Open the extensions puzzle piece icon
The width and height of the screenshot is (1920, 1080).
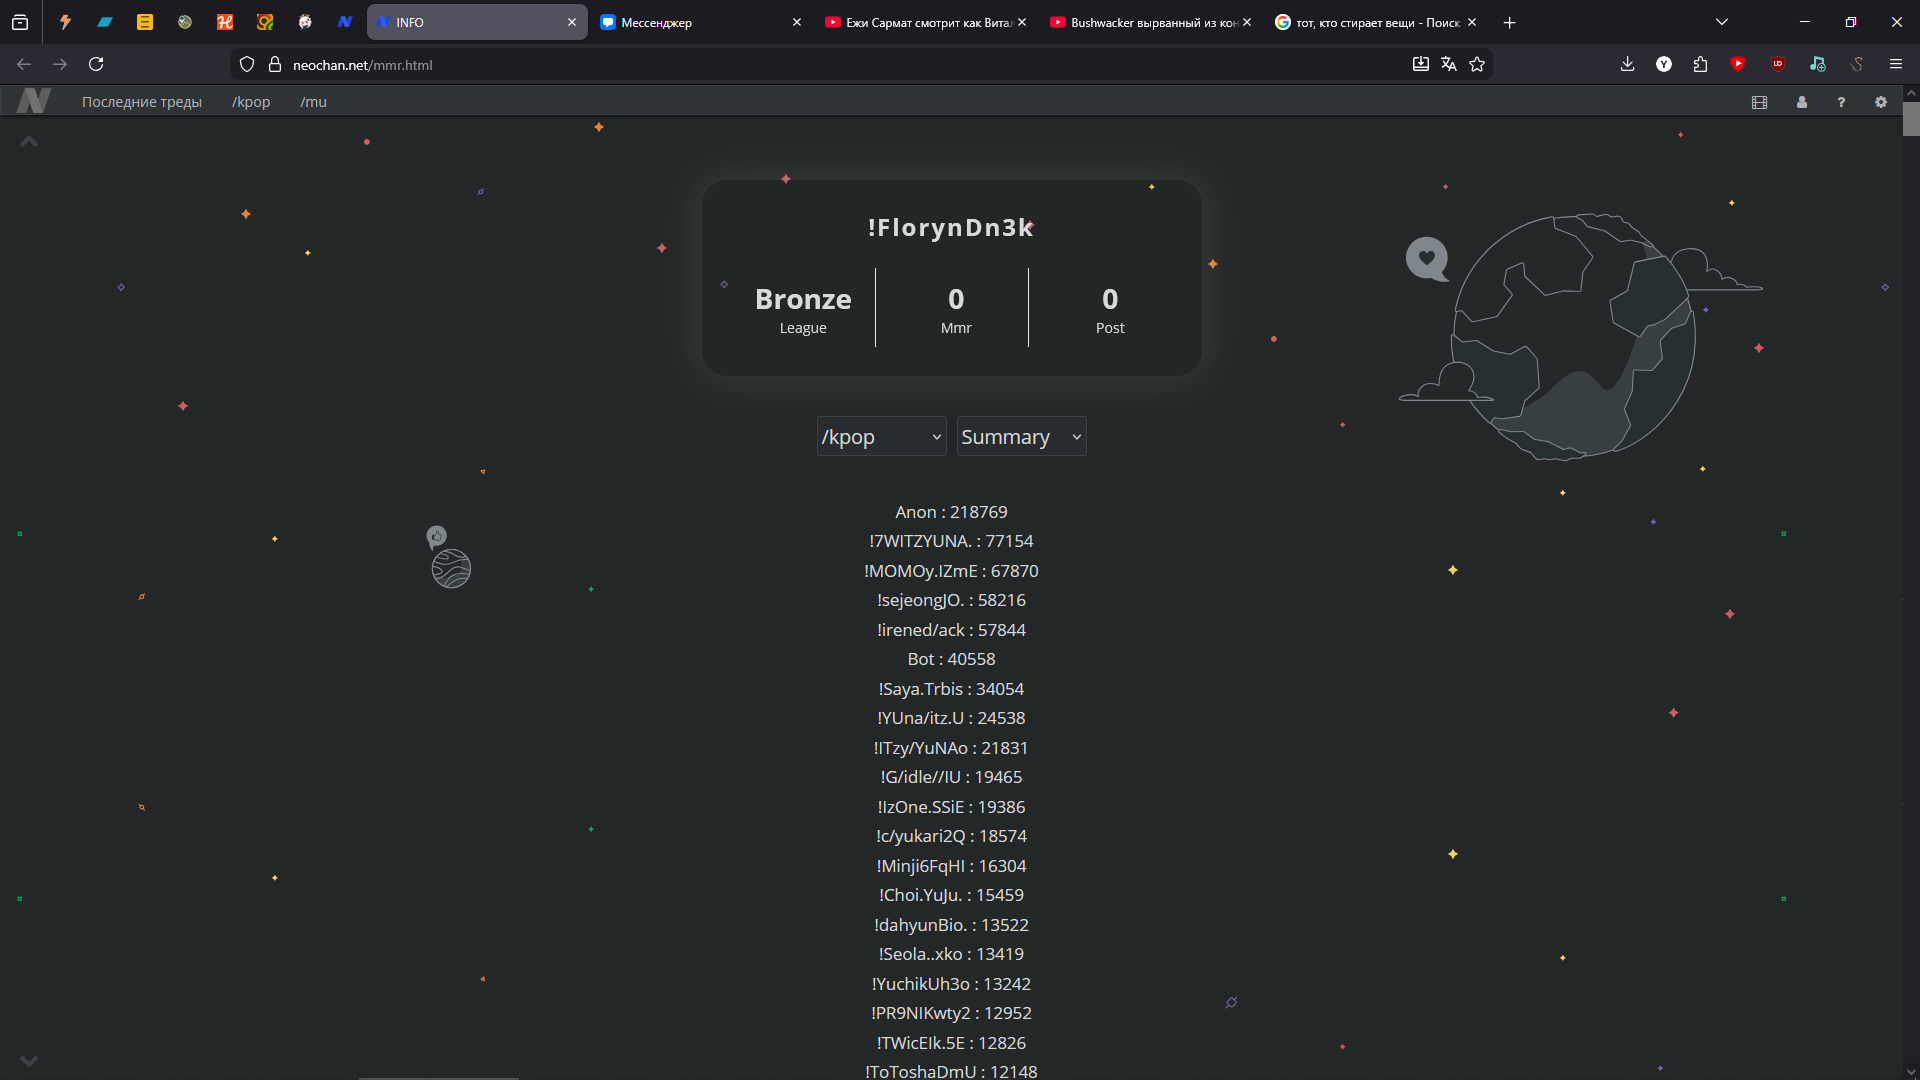1700,64
